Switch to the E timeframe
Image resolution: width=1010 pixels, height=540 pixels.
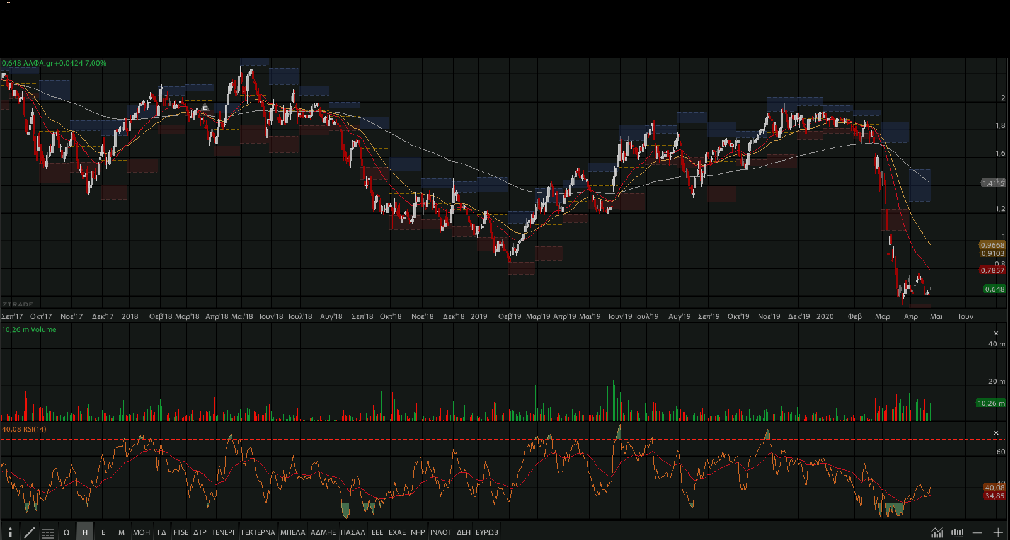(103, 532)
